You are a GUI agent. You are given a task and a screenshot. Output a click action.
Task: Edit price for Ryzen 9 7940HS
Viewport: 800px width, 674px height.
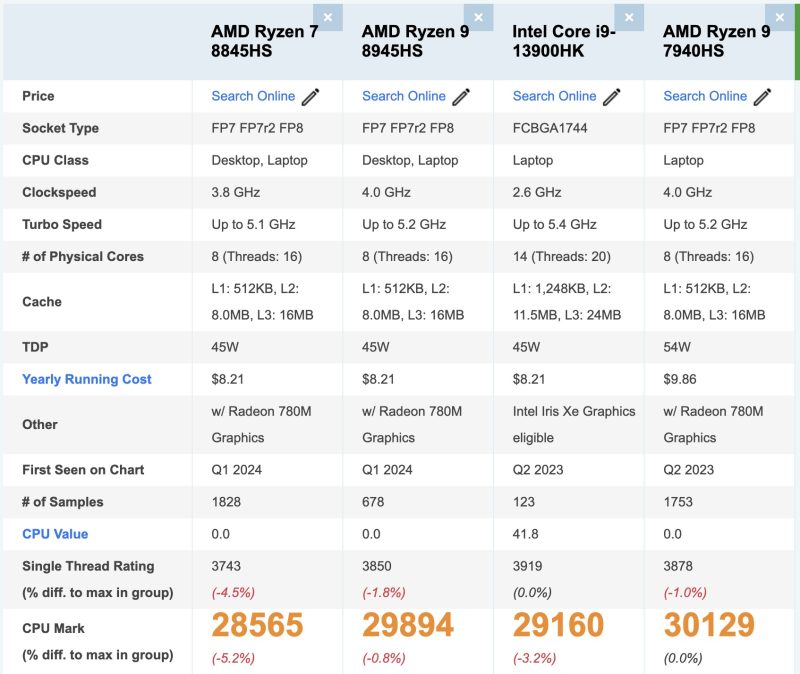click(x=763, y=97)
